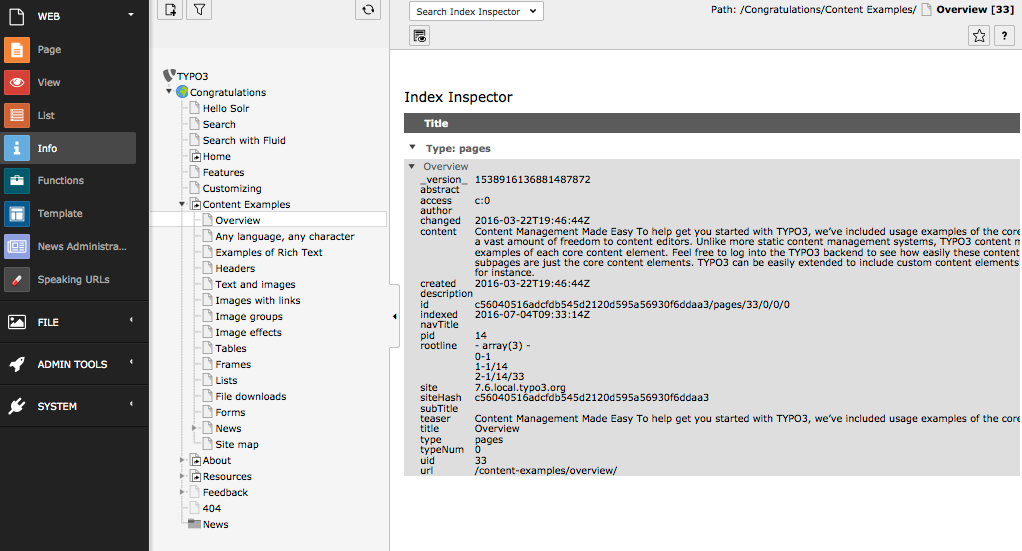This screenshot has width=1022, height=551.
Task: Open the Search Index Inspector dropdown
Action: pos(476,12)
